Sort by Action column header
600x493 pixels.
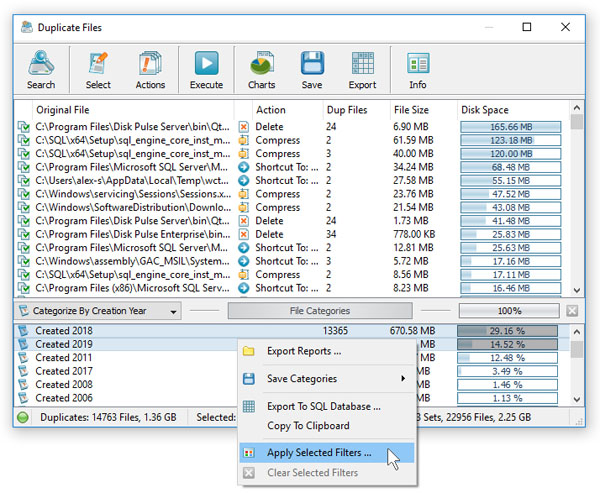point(288,110)
